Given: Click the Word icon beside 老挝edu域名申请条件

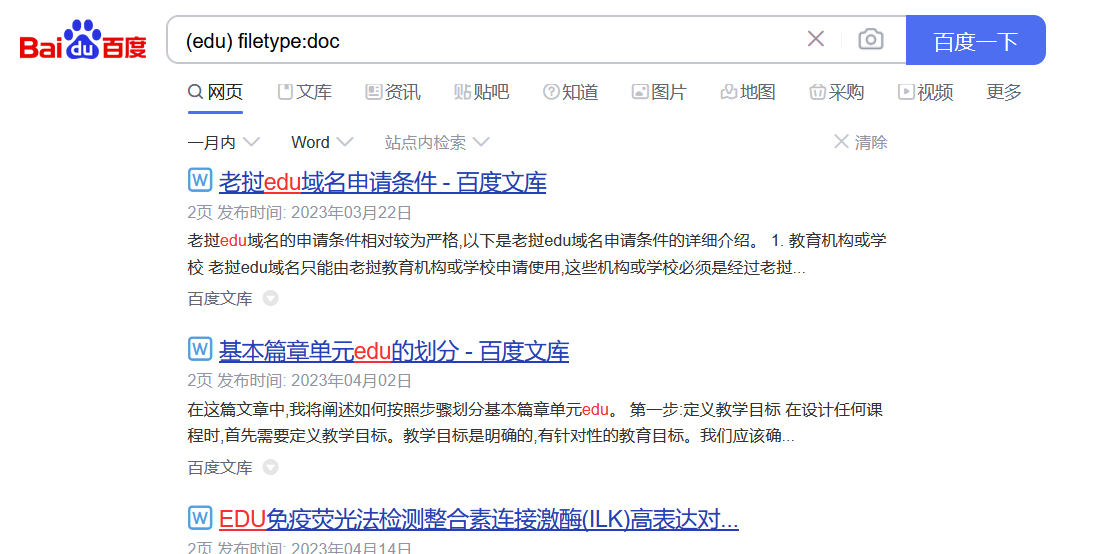Looking at the screenshot, I should tap(200, 181).
